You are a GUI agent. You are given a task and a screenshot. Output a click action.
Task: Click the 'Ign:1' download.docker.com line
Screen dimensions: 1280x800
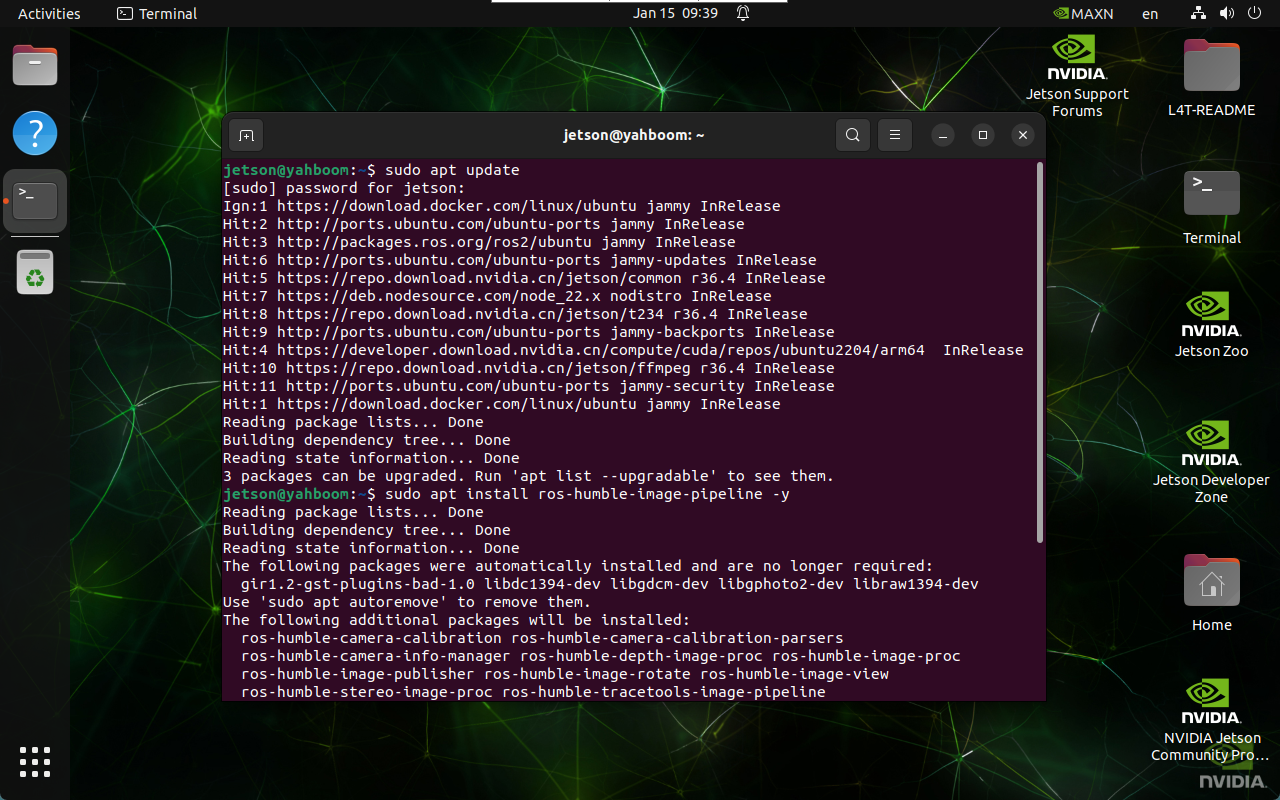point(501,206)
